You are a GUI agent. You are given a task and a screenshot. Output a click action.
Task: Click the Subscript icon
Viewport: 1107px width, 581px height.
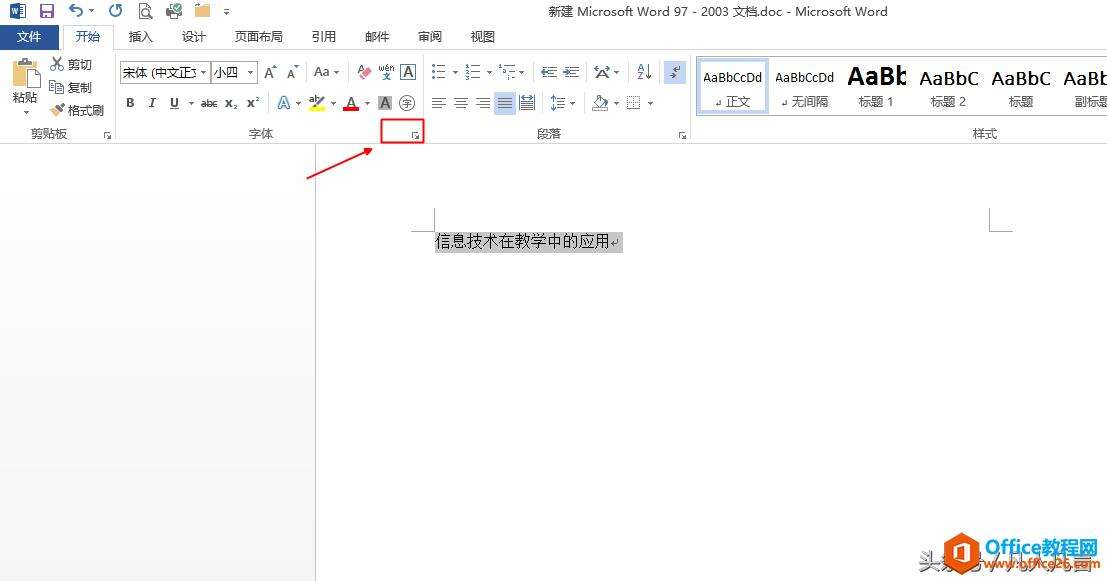point(231,103)
